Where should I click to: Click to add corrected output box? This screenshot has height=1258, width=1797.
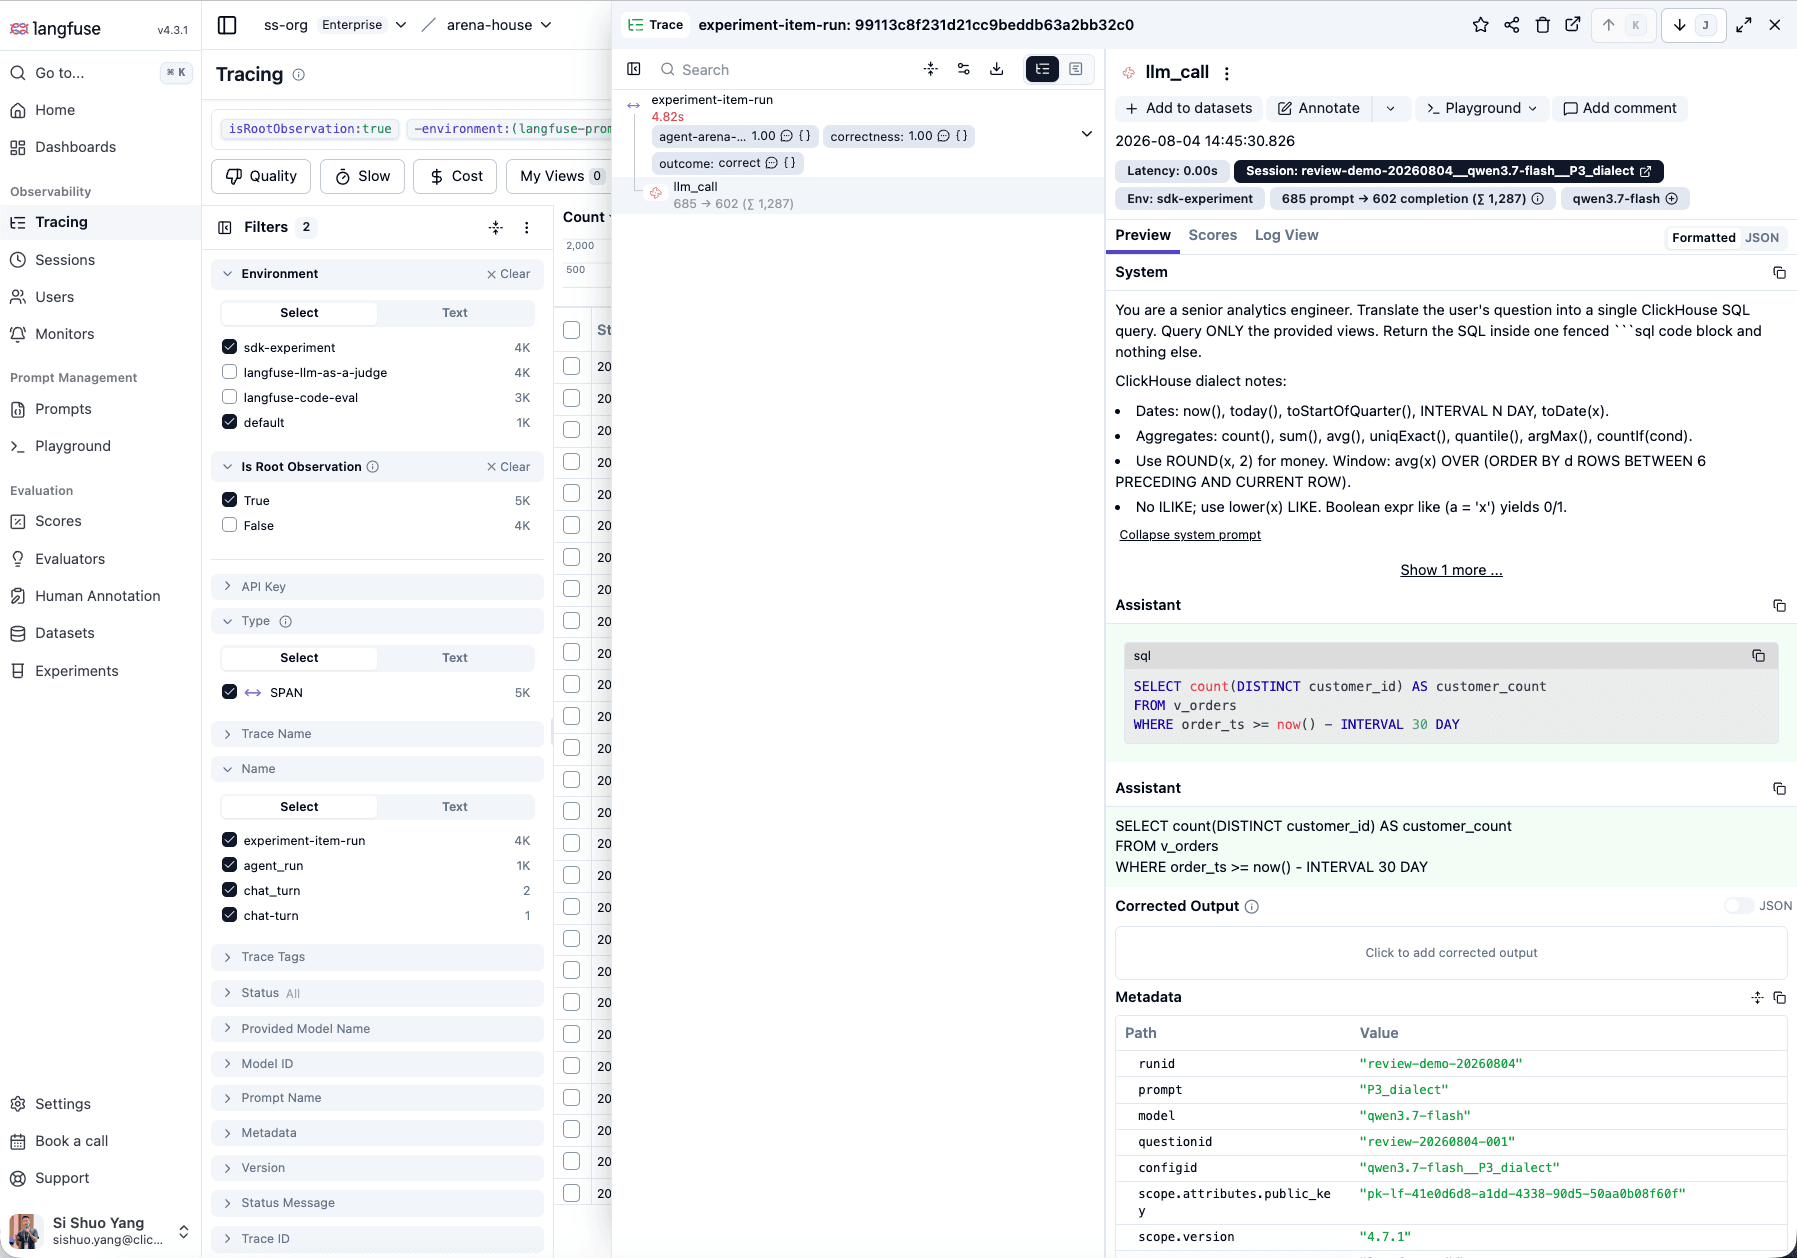1451,953
